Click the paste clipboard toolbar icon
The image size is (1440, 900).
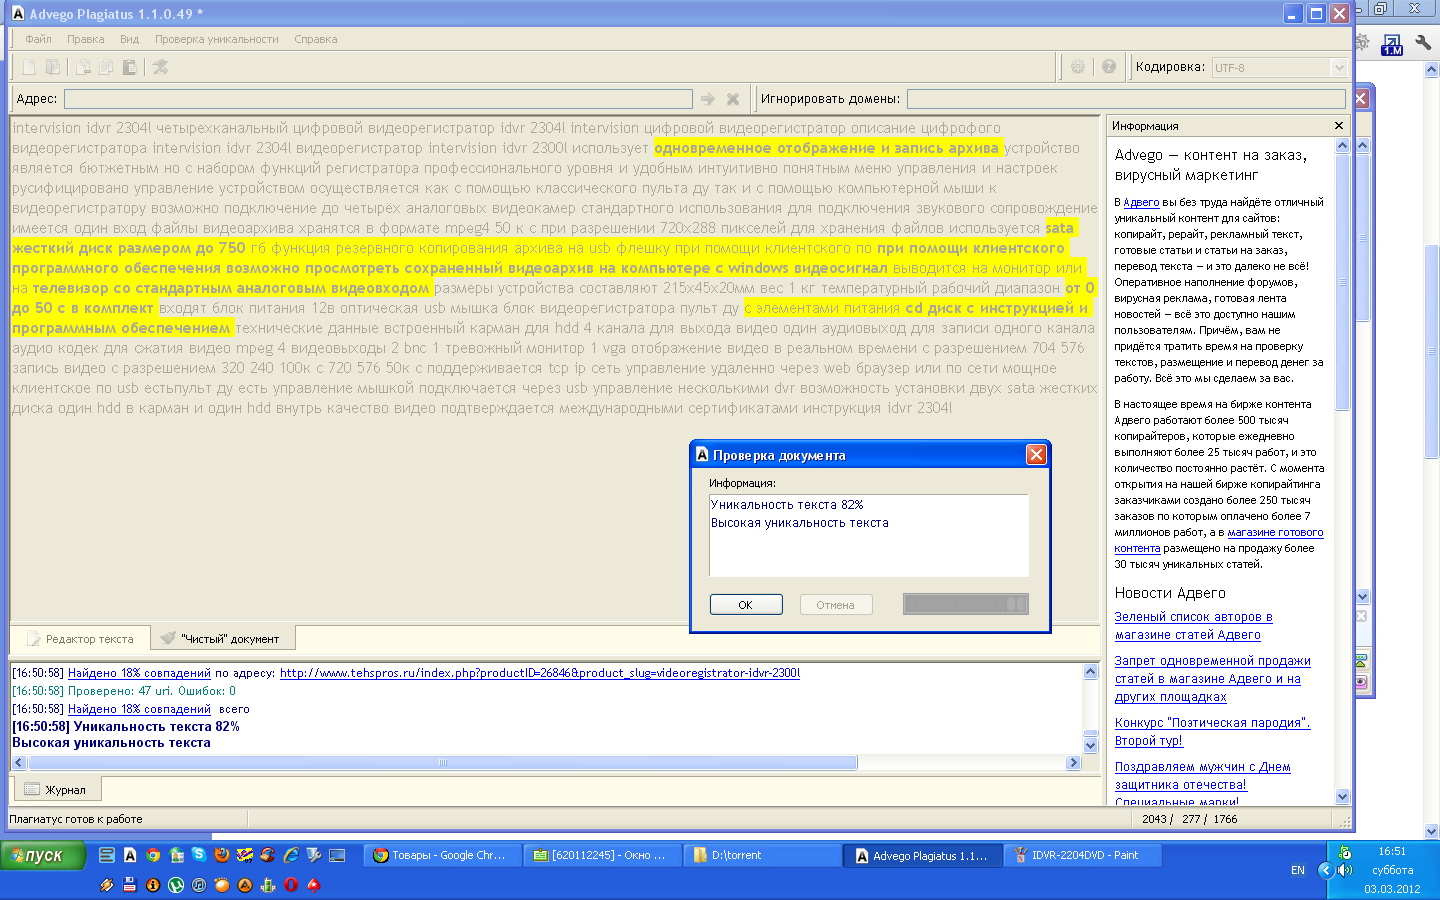tap(129, 67)
